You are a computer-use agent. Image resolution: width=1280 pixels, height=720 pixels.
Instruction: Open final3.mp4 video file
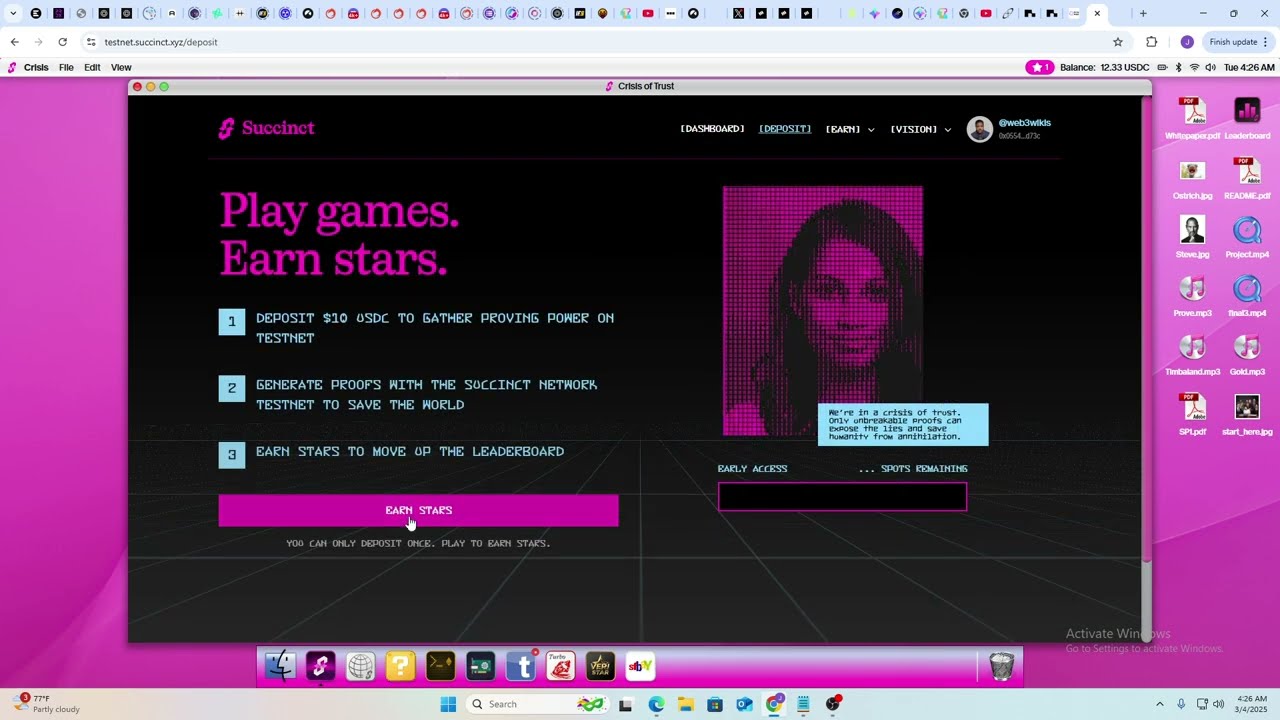pyautogui.click(x=1247, y=296)
